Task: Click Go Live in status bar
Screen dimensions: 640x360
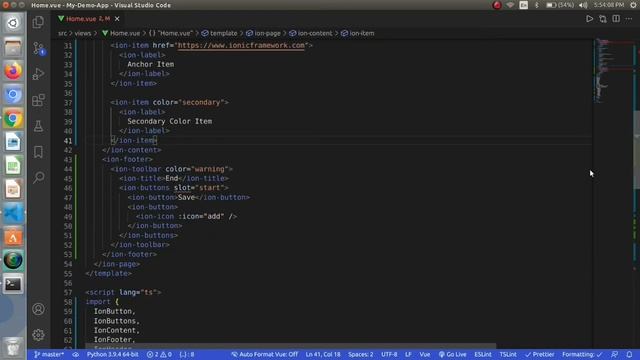Action: (x=452, y=354)
